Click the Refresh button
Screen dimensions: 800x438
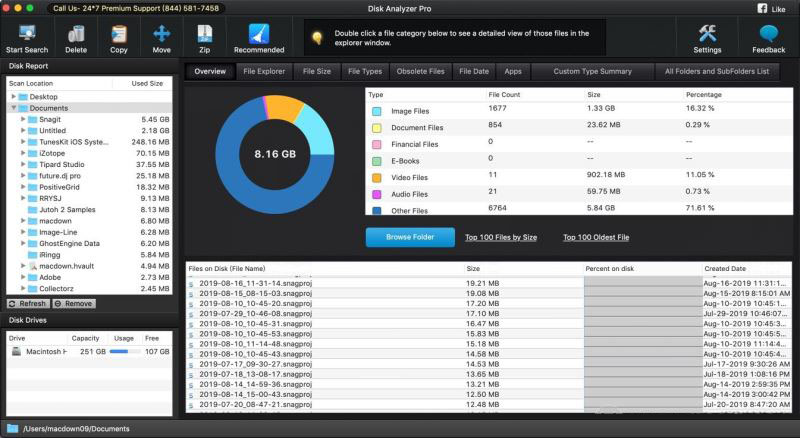tap(28, 304)
